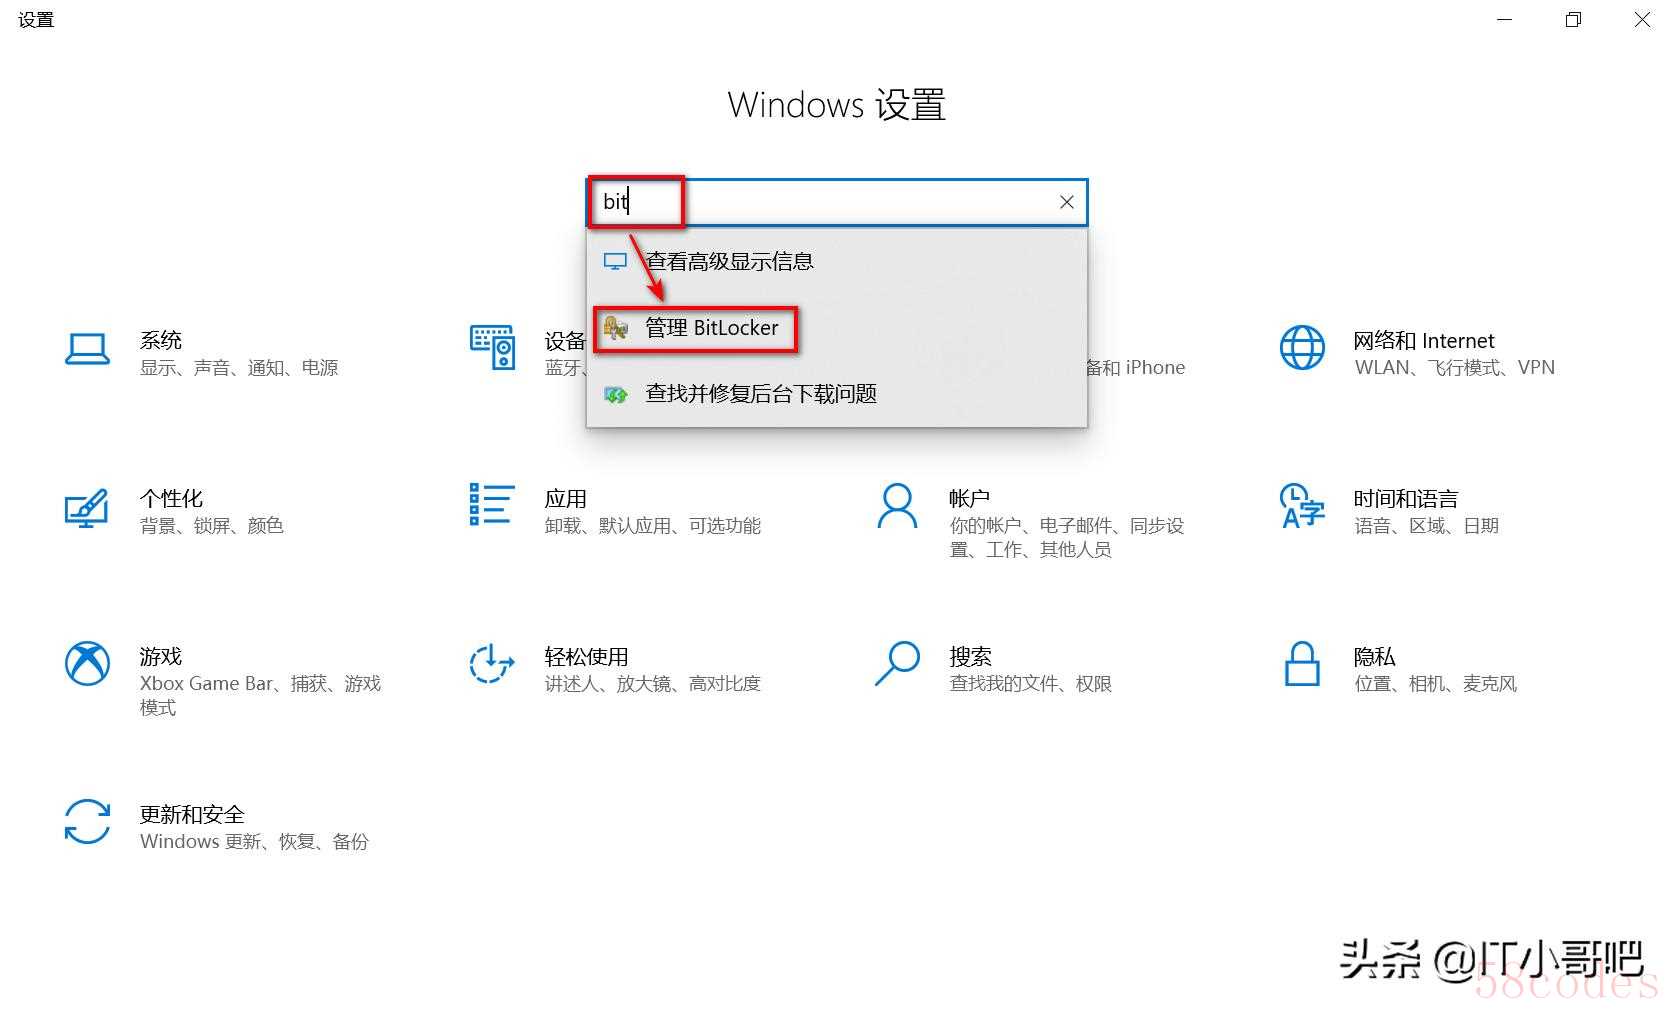This screenshot has width=1674, height=1011.
Task: Click the 卸载、默认应用、可选功能 description
Action: point(653,526)
